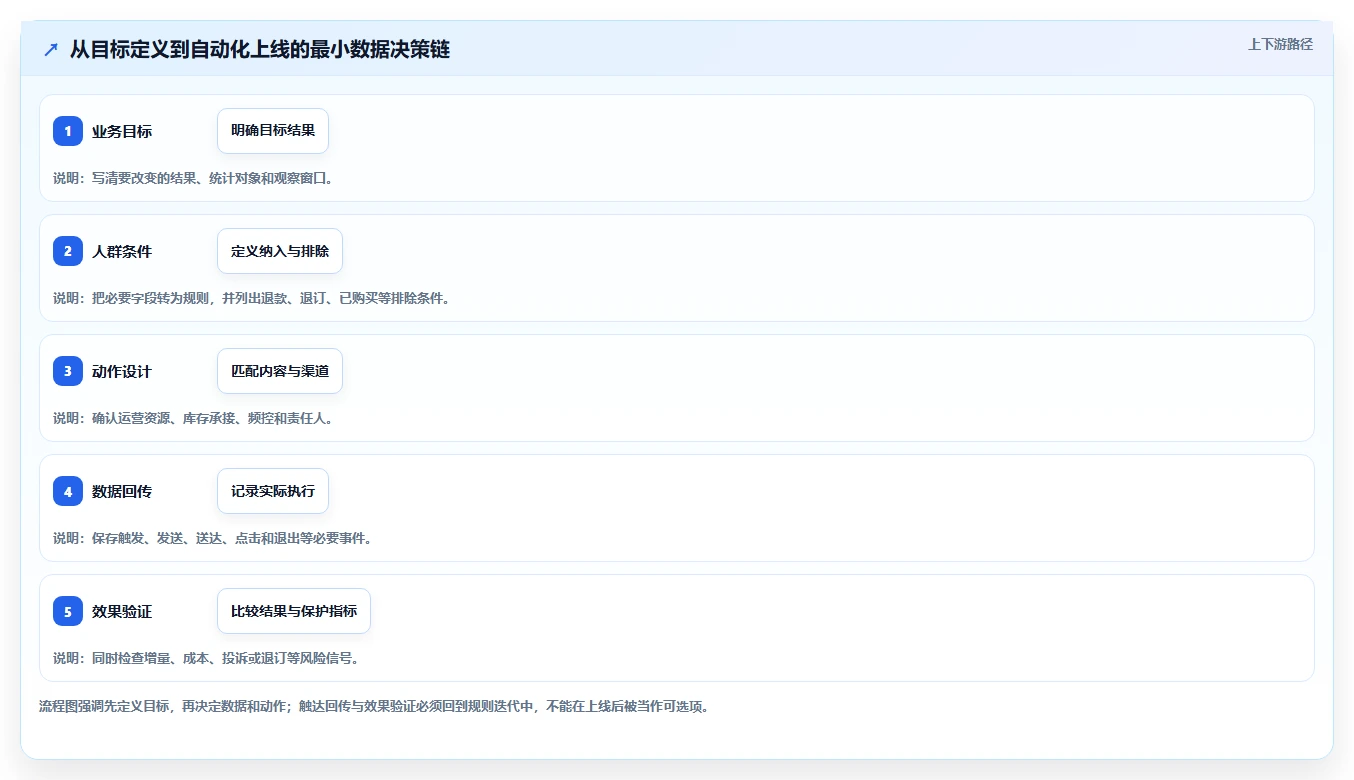
Task: Select step number badge 2
Action: pos(68,251)
